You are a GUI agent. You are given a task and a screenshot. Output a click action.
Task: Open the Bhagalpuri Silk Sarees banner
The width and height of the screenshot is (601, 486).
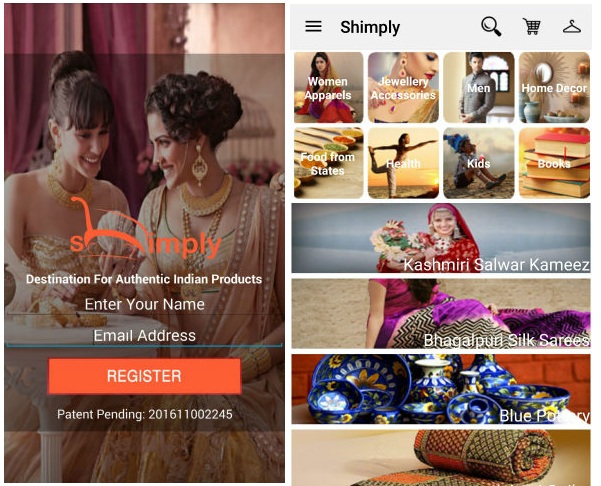[441, 314]
